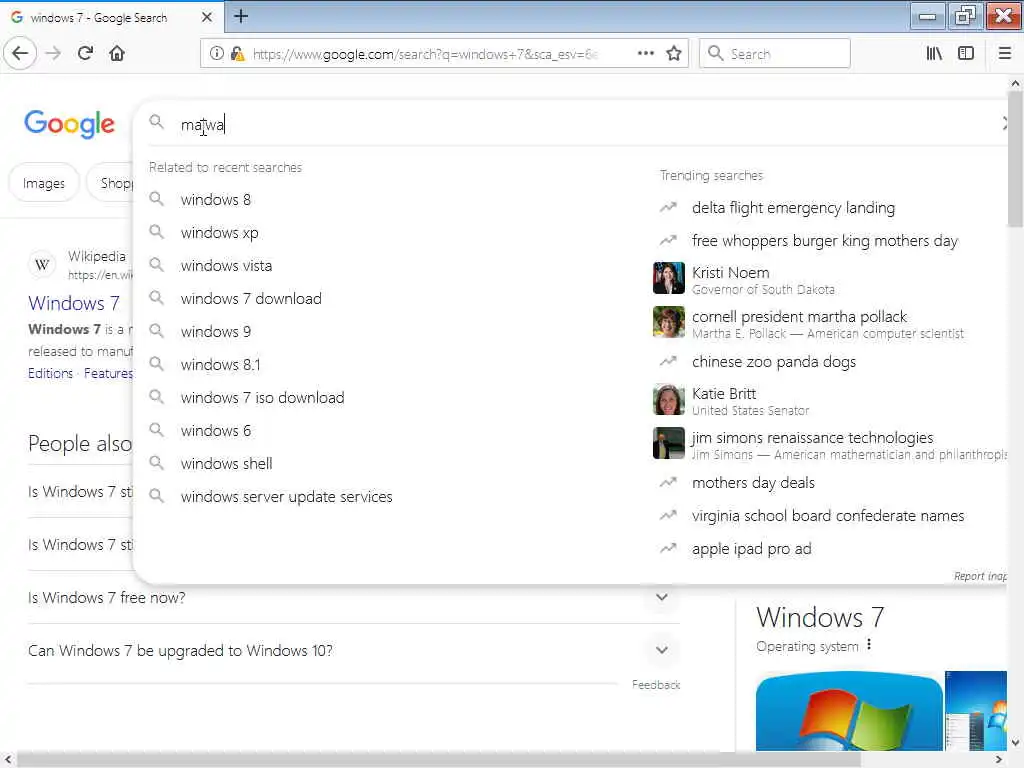Open the Firefox hamburger menu

pyautogui.click(x=1004, y=53)
